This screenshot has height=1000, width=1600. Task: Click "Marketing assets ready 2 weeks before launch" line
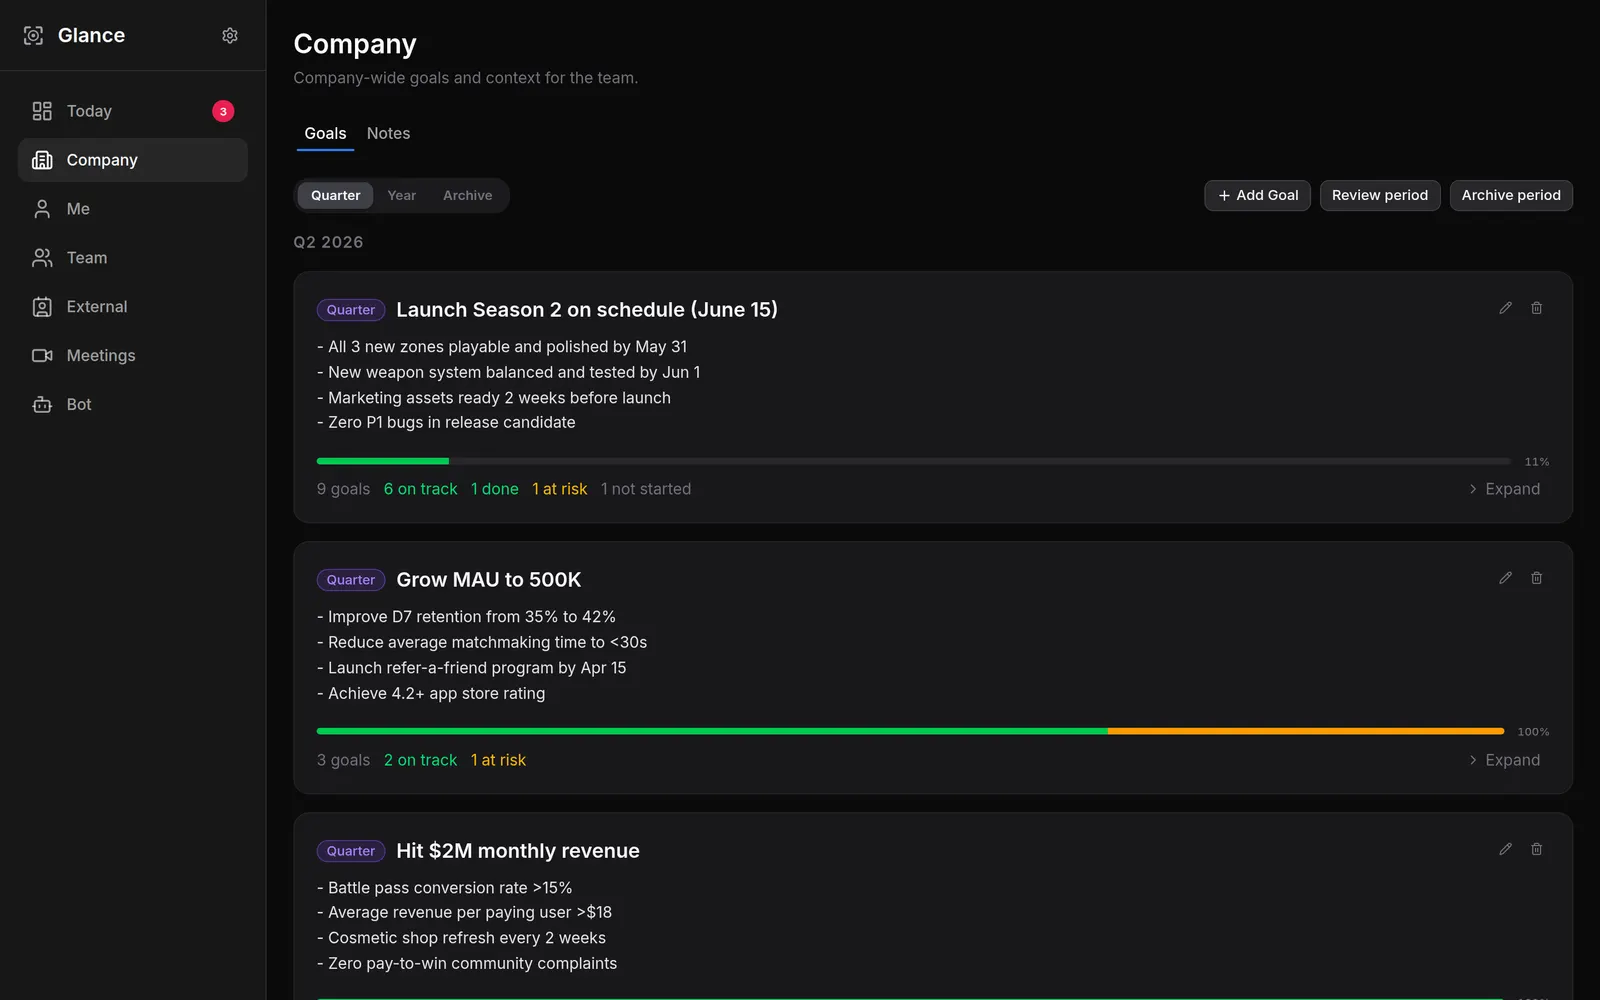tap(494, 398)
